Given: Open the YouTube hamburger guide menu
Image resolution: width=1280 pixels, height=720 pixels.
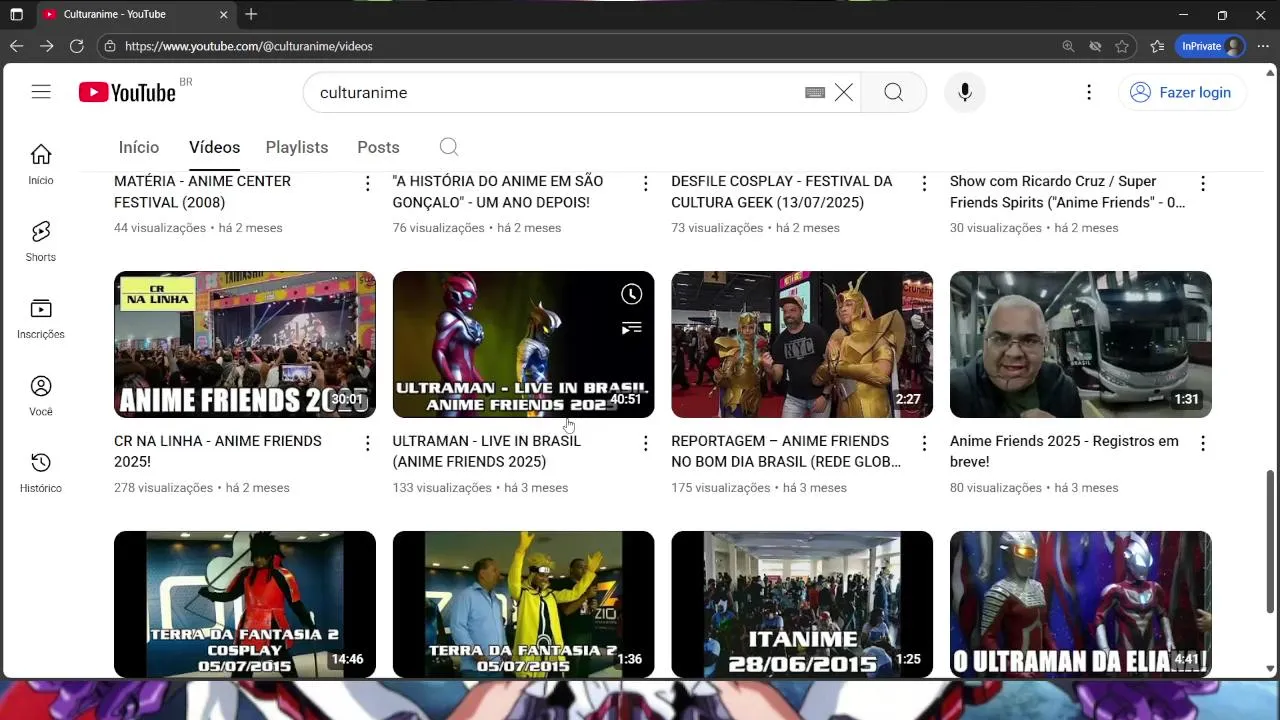Looking at the screenshot, I should tap(41, 92).
